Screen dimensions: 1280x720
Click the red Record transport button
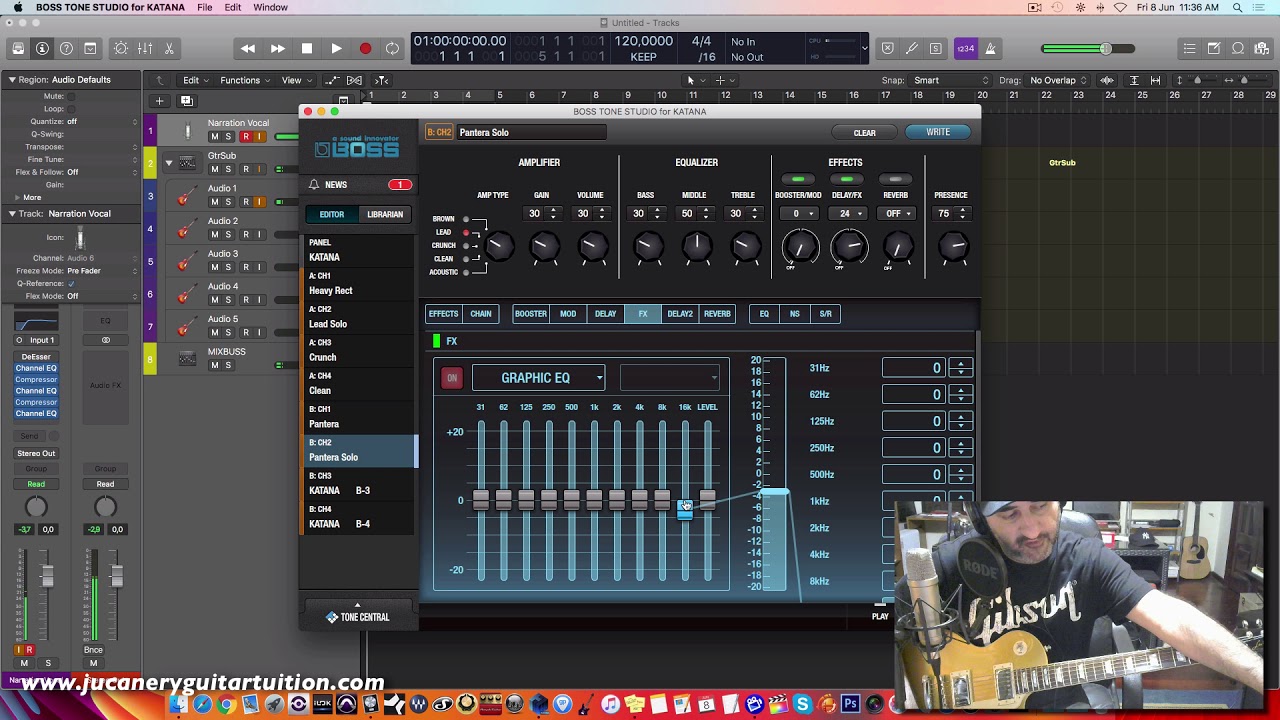[365, 48]
